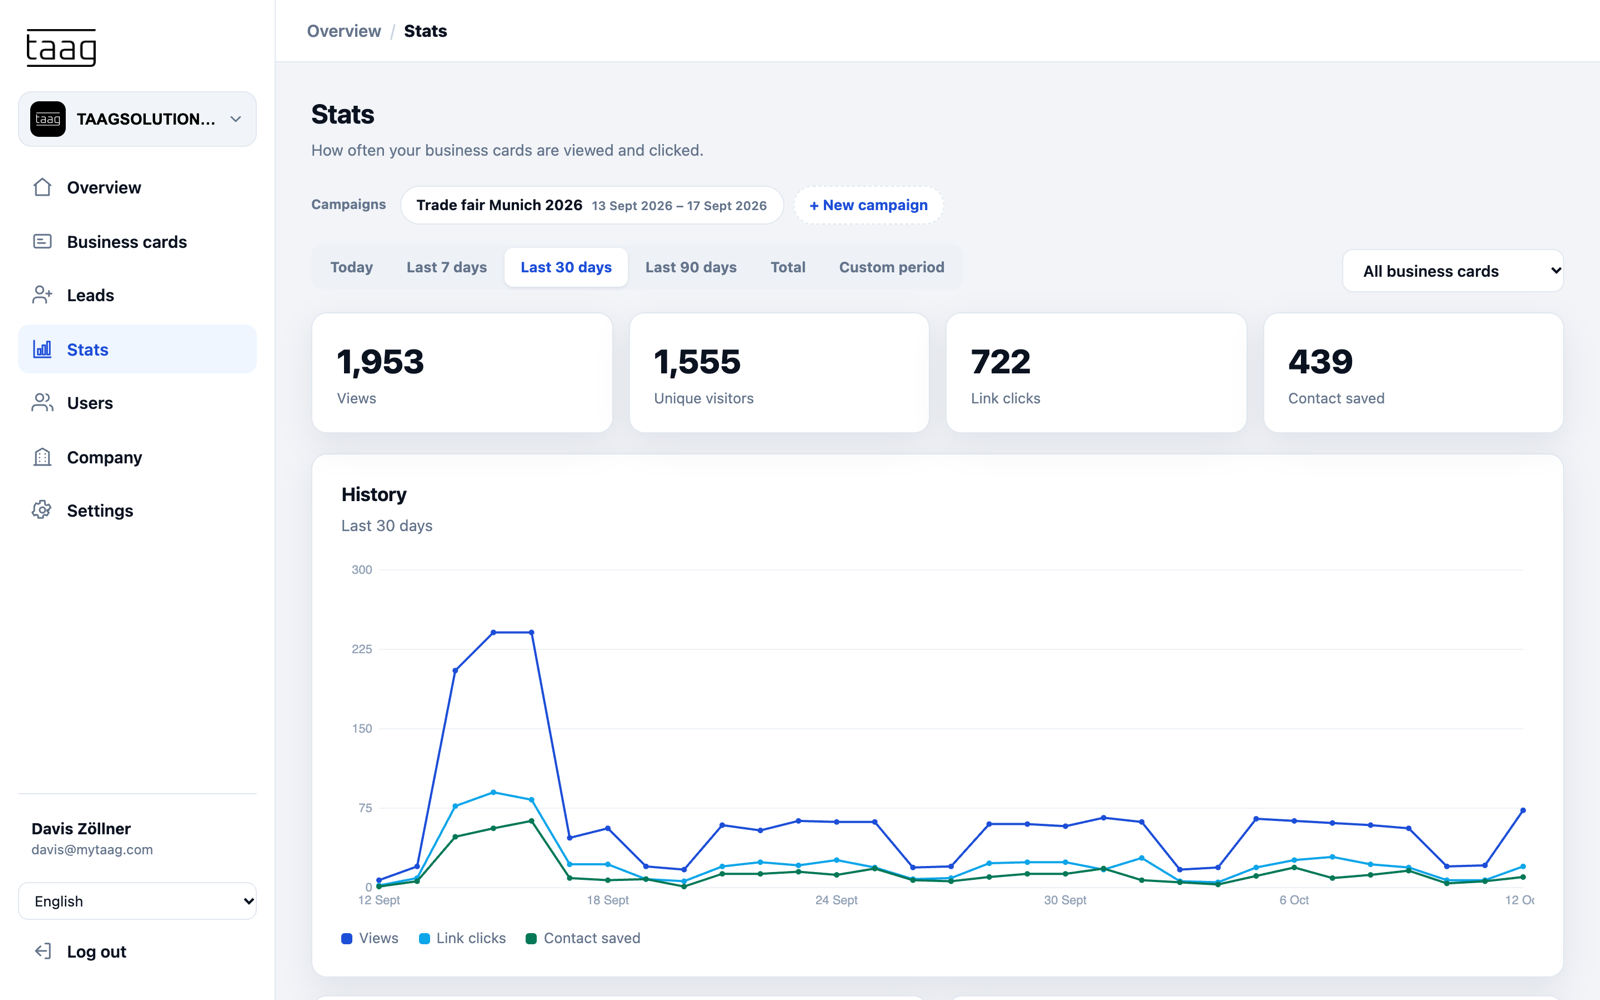Click the last Views data point on 12 Oct
The image size is (1600, 1000).
click(1523, 810)
